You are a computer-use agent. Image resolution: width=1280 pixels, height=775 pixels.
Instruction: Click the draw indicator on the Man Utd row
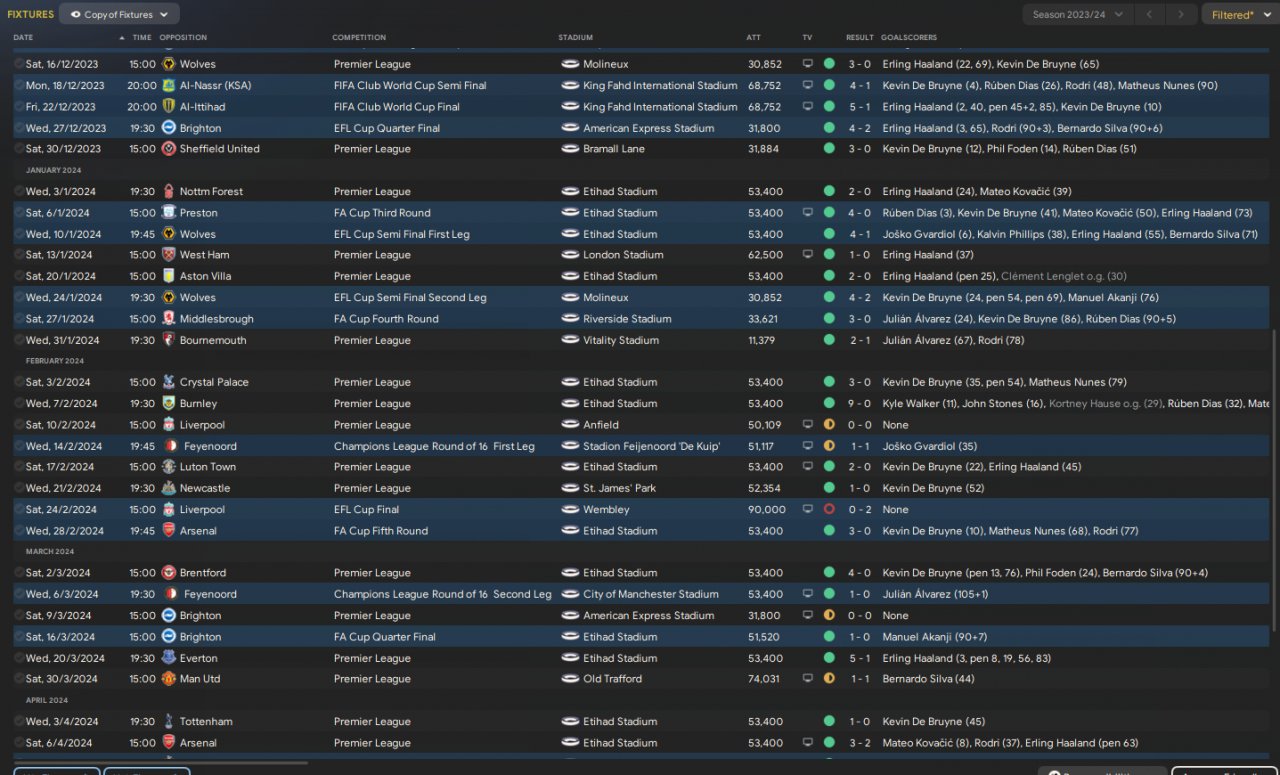point(829,679)
